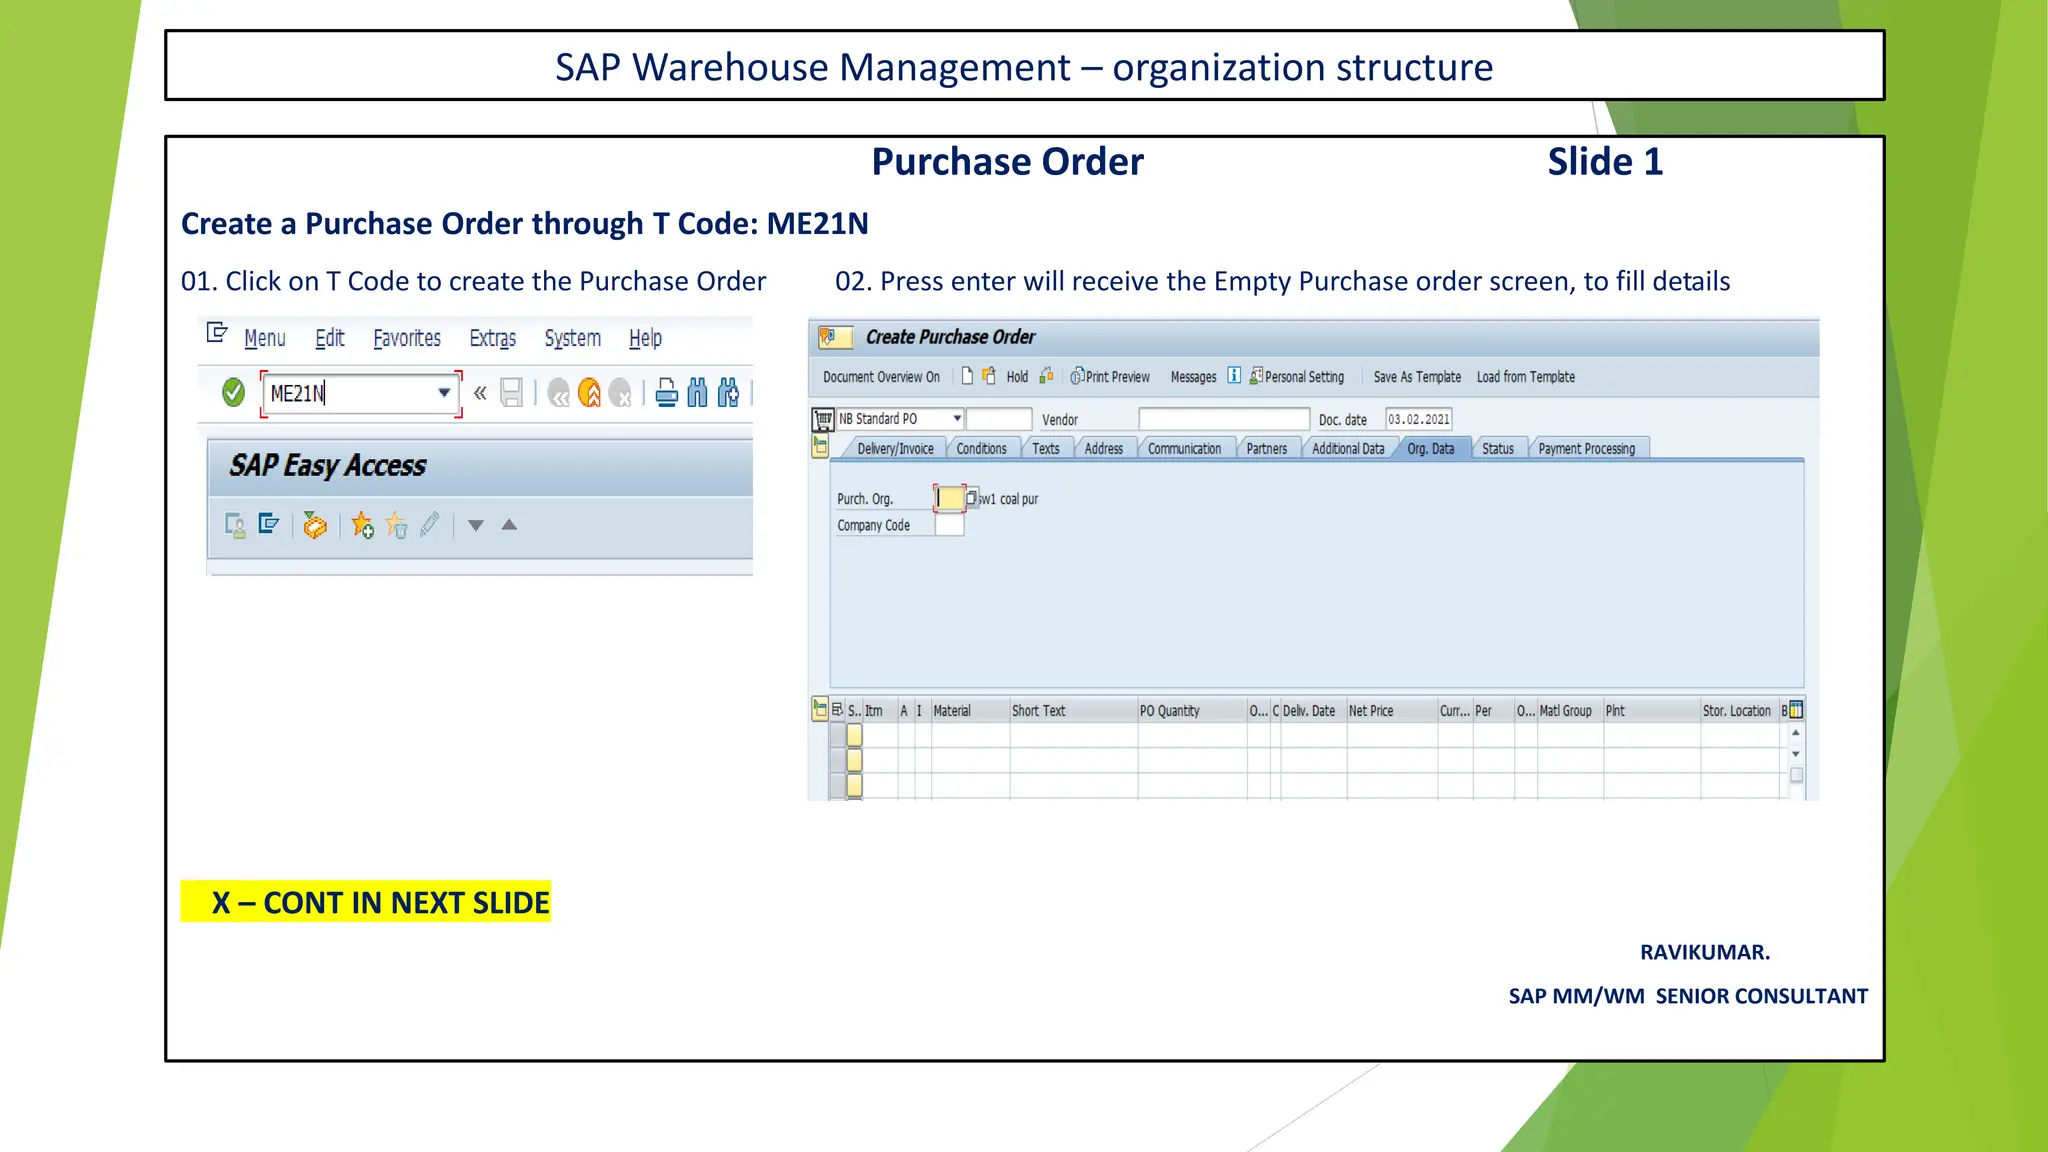Click the Save floppy disk icon
2048x1152 pixels.
tap(512, 393)
